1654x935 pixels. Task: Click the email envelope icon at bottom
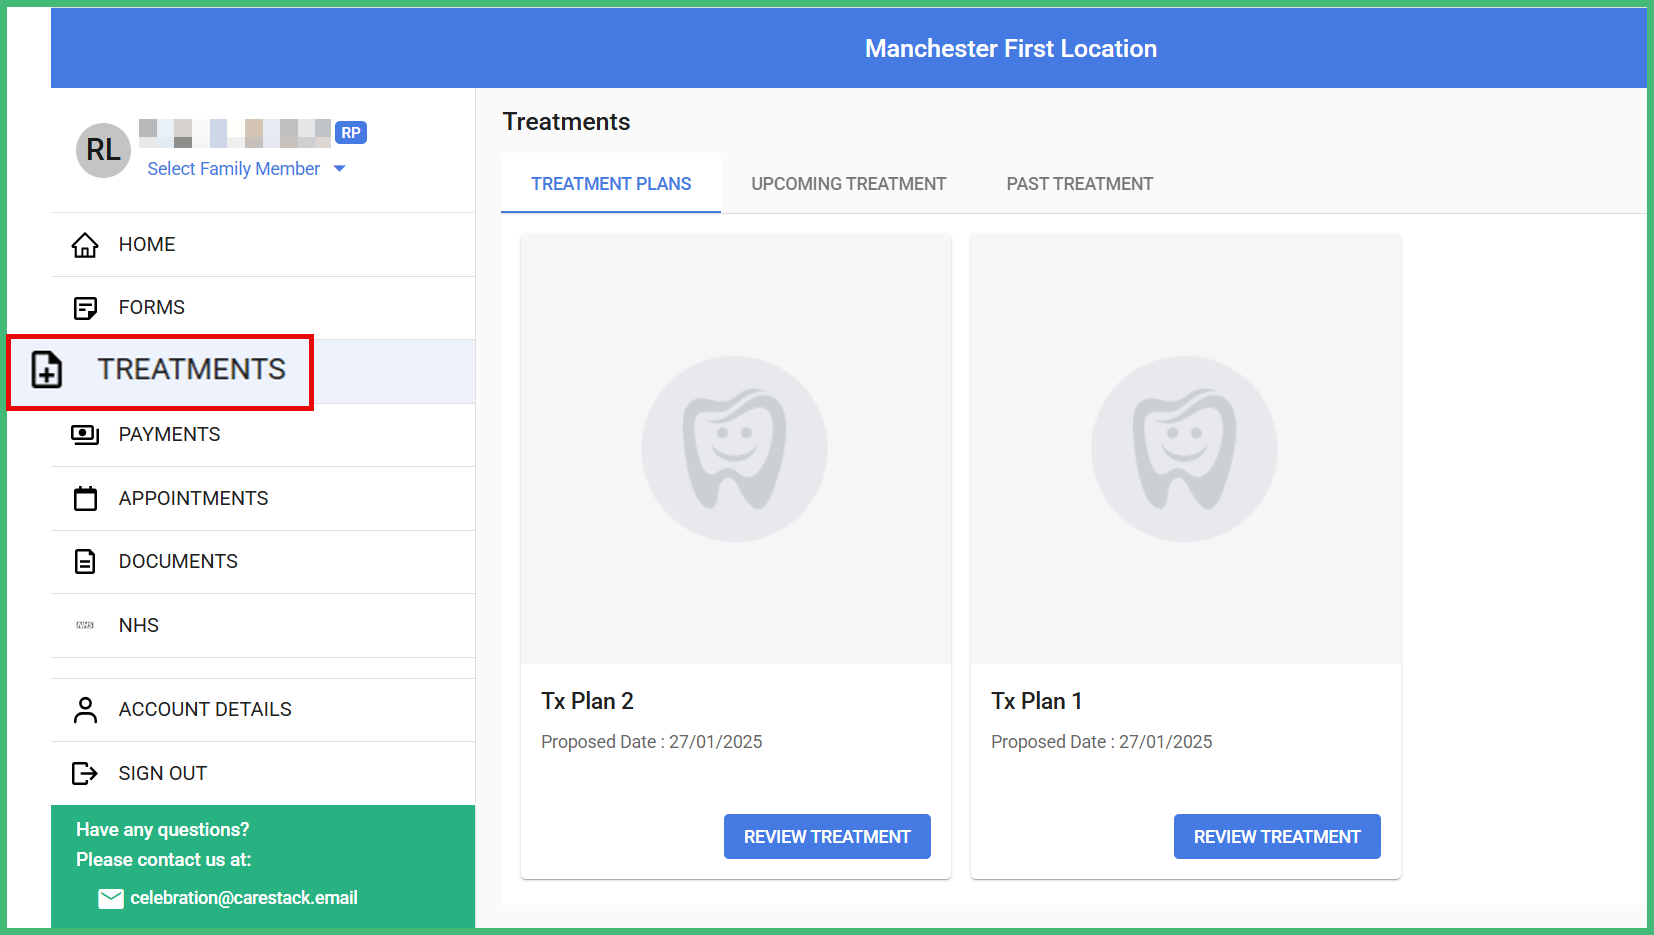point(111,898)
